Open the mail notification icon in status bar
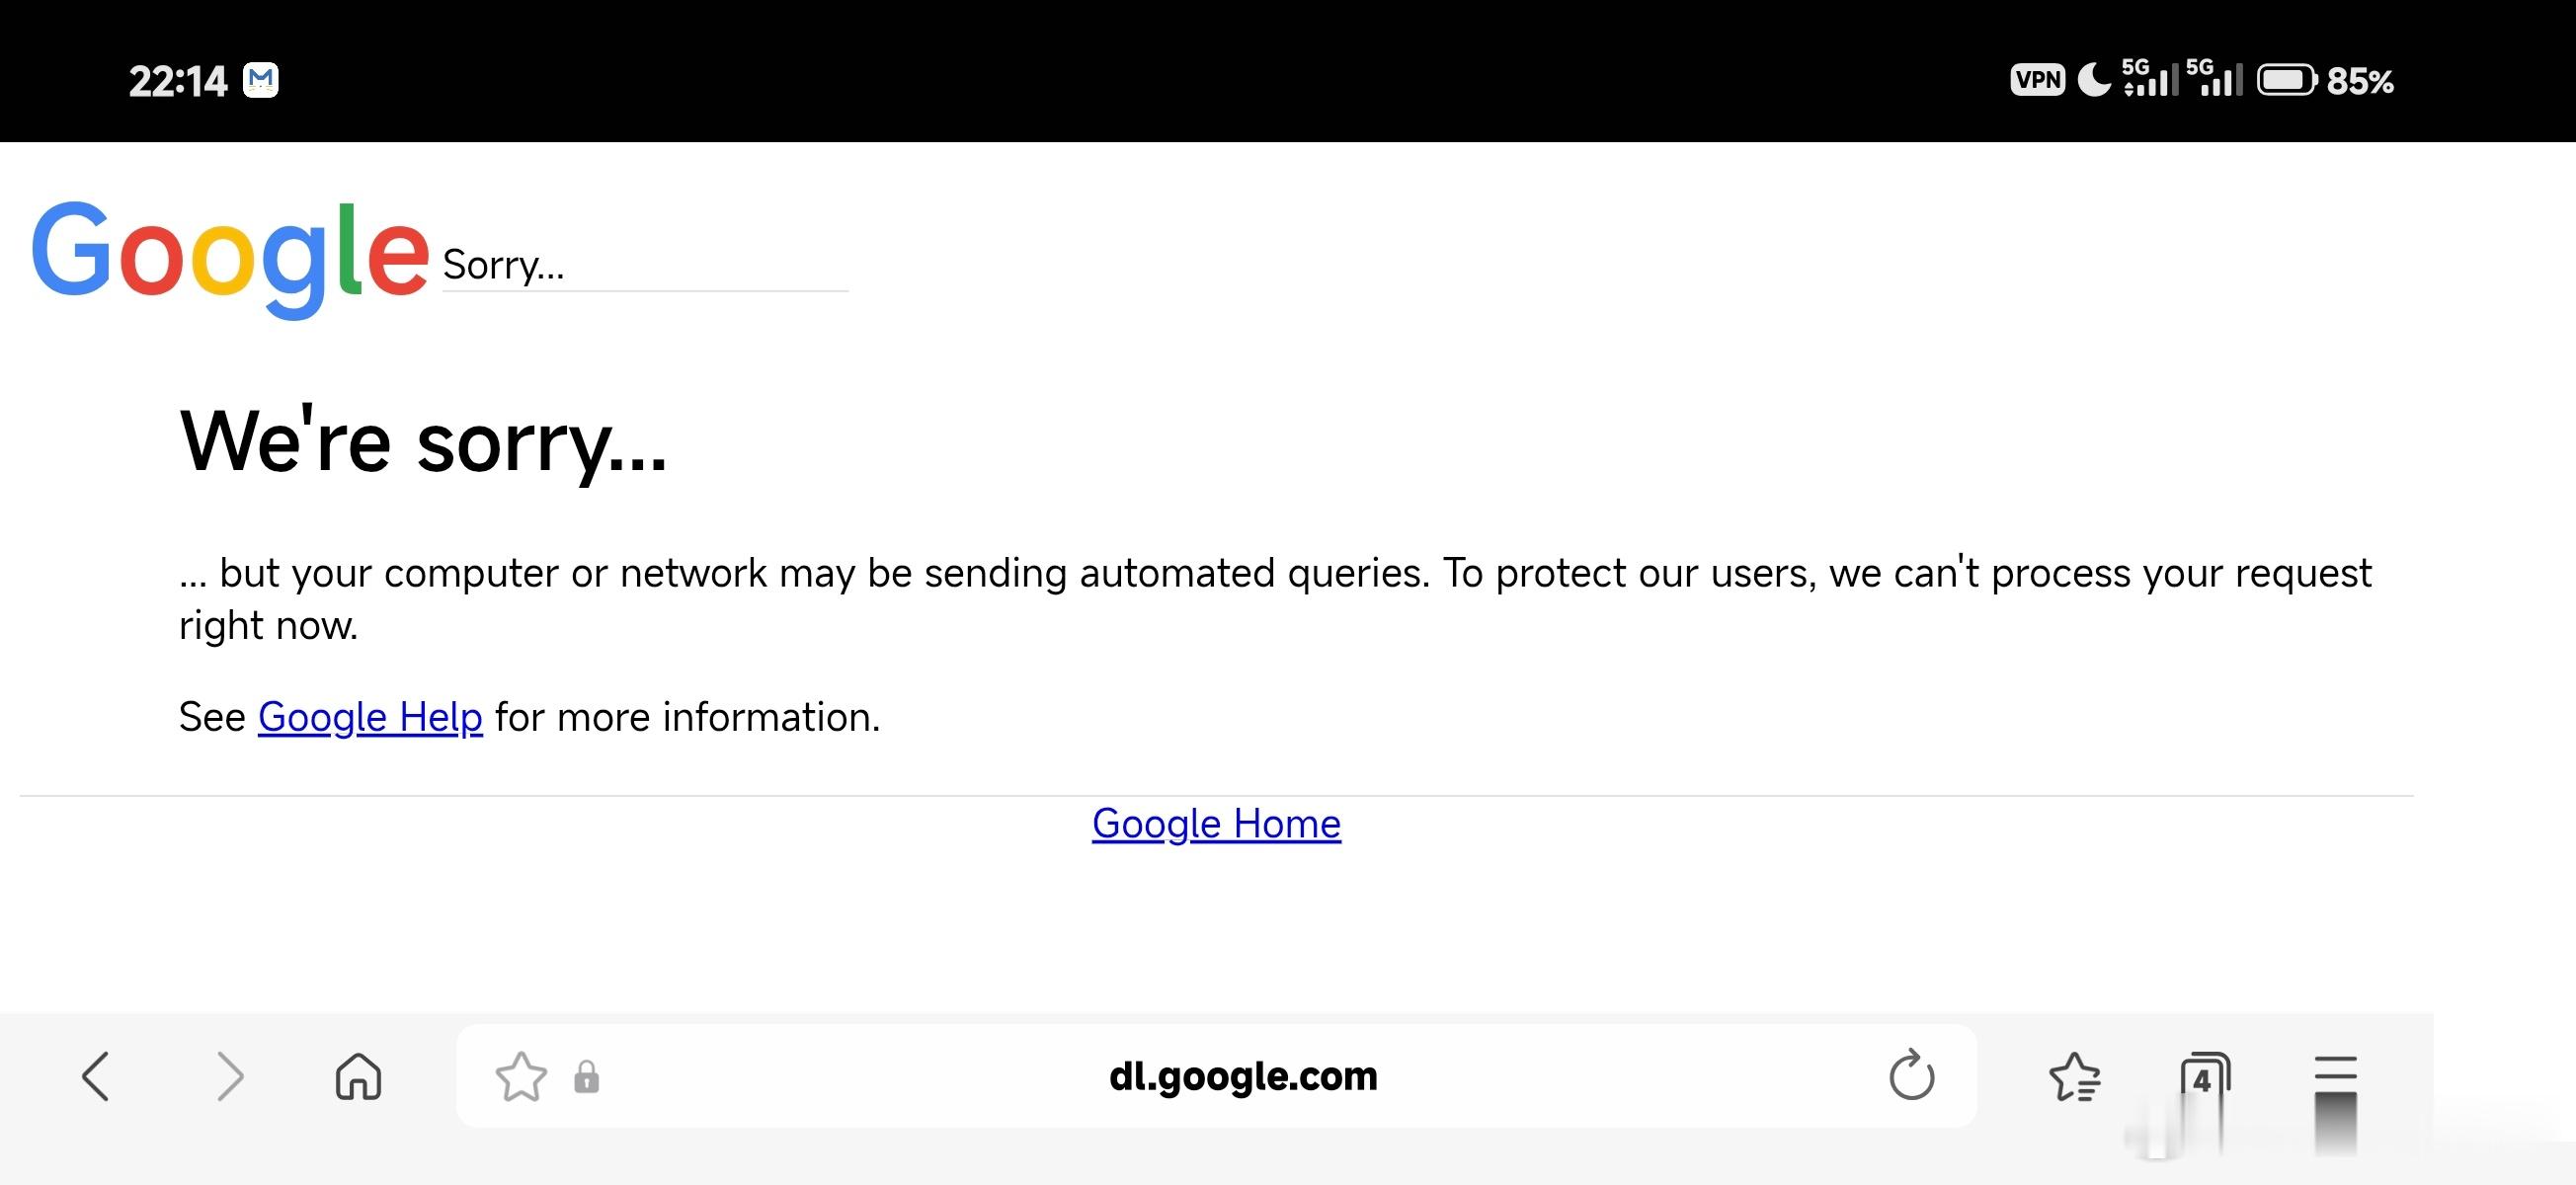The width and height of the screenshot is (2576, 1185). pyautogui.click(x=262, y=79)
